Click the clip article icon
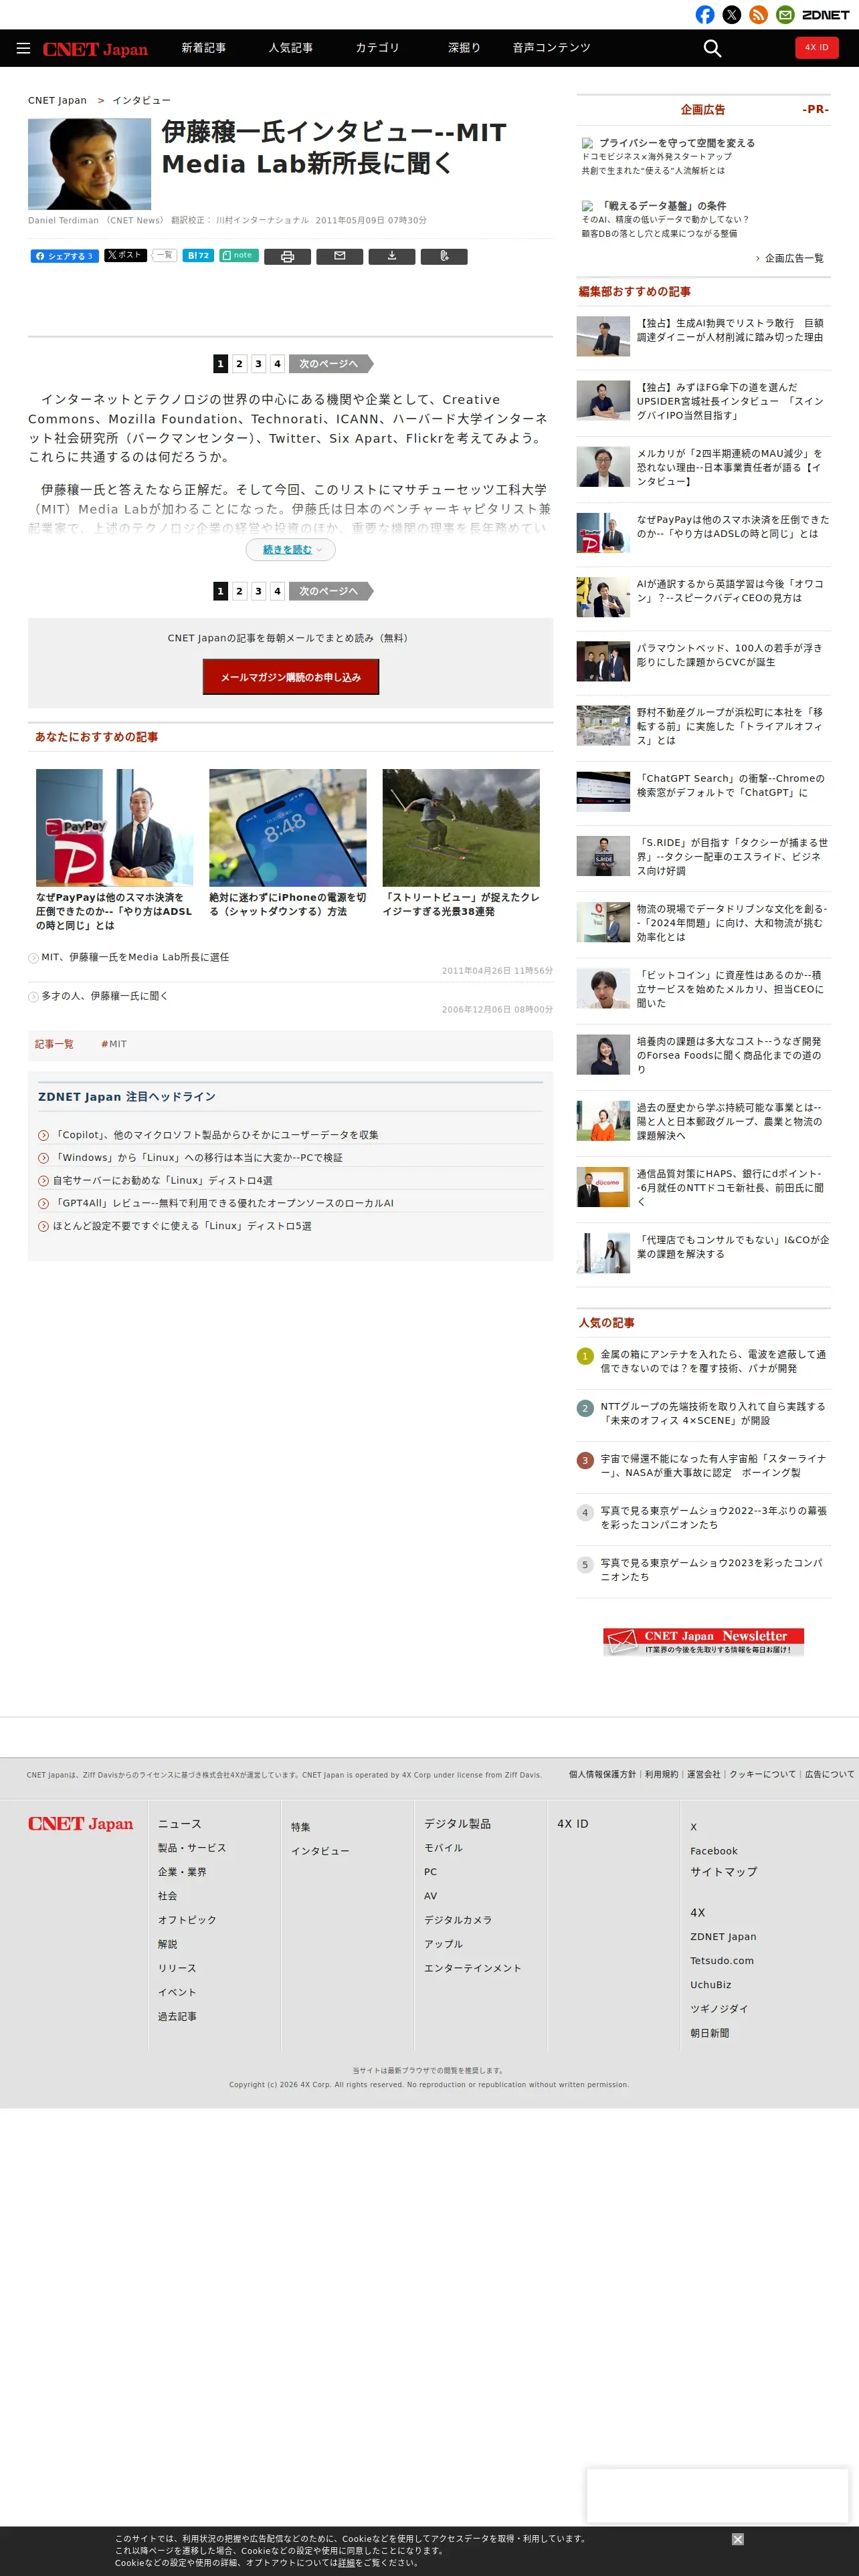Screen dimensions: 859x2576 click(x=444, y=257)
